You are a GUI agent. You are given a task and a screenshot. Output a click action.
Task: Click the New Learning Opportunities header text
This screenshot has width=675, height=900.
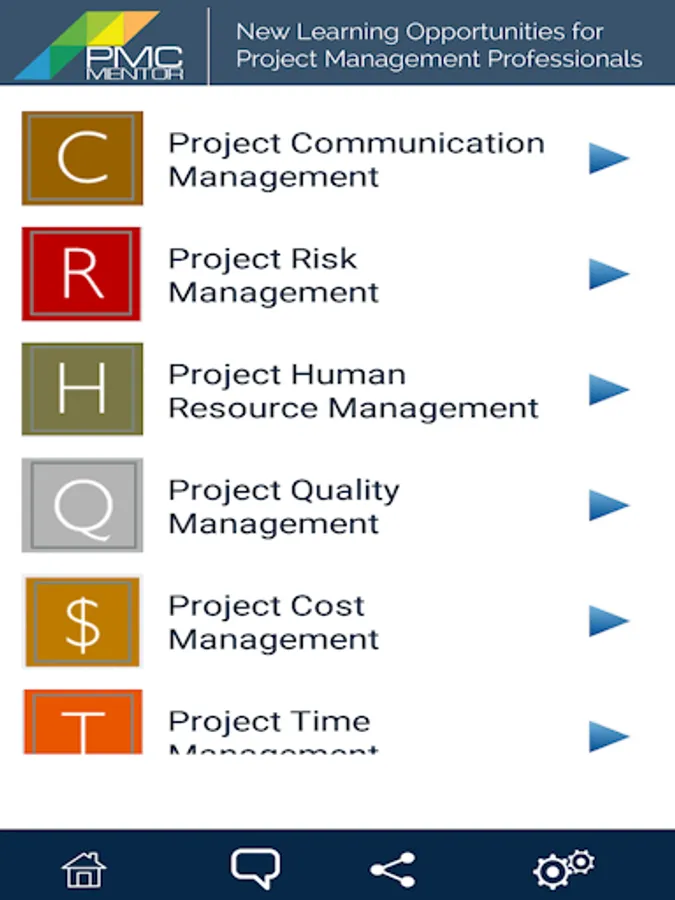[439, 45]
